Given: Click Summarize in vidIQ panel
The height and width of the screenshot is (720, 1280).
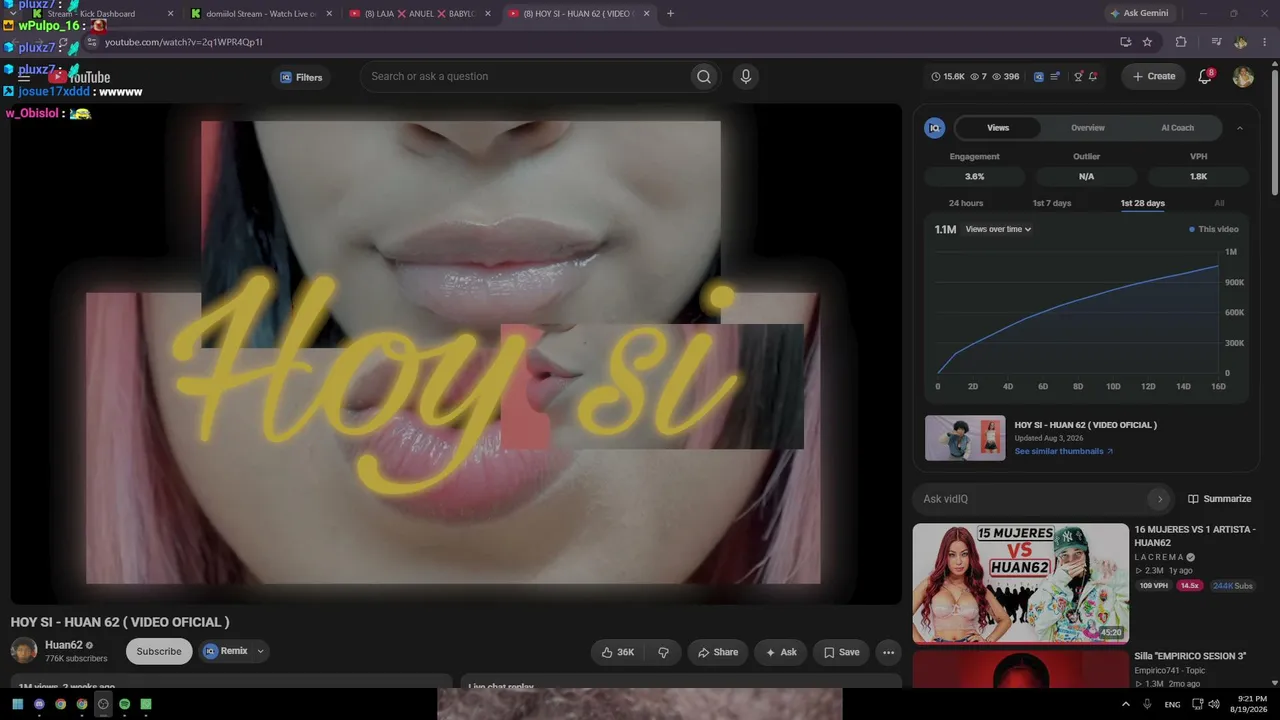Looking at the screenshot, I should click(1220, 499).
